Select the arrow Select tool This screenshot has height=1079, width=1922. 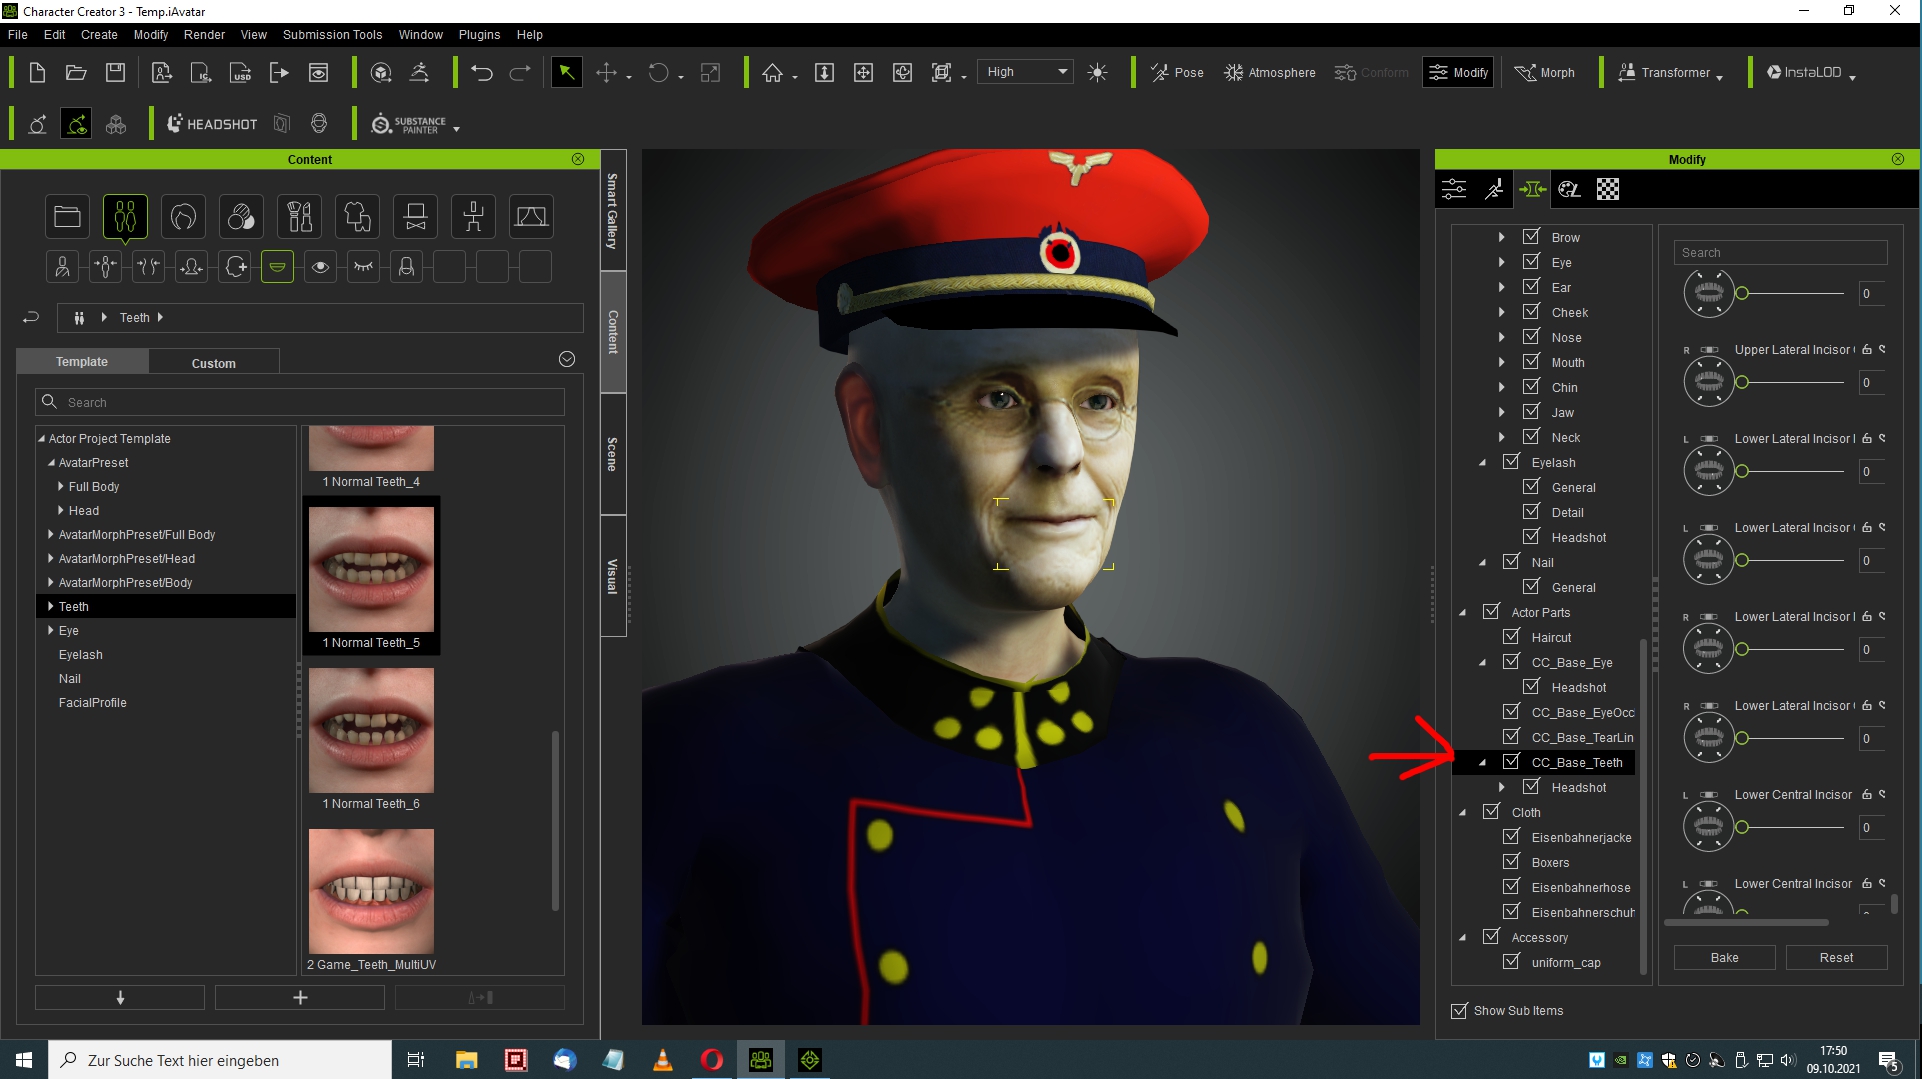click(566, 72)
